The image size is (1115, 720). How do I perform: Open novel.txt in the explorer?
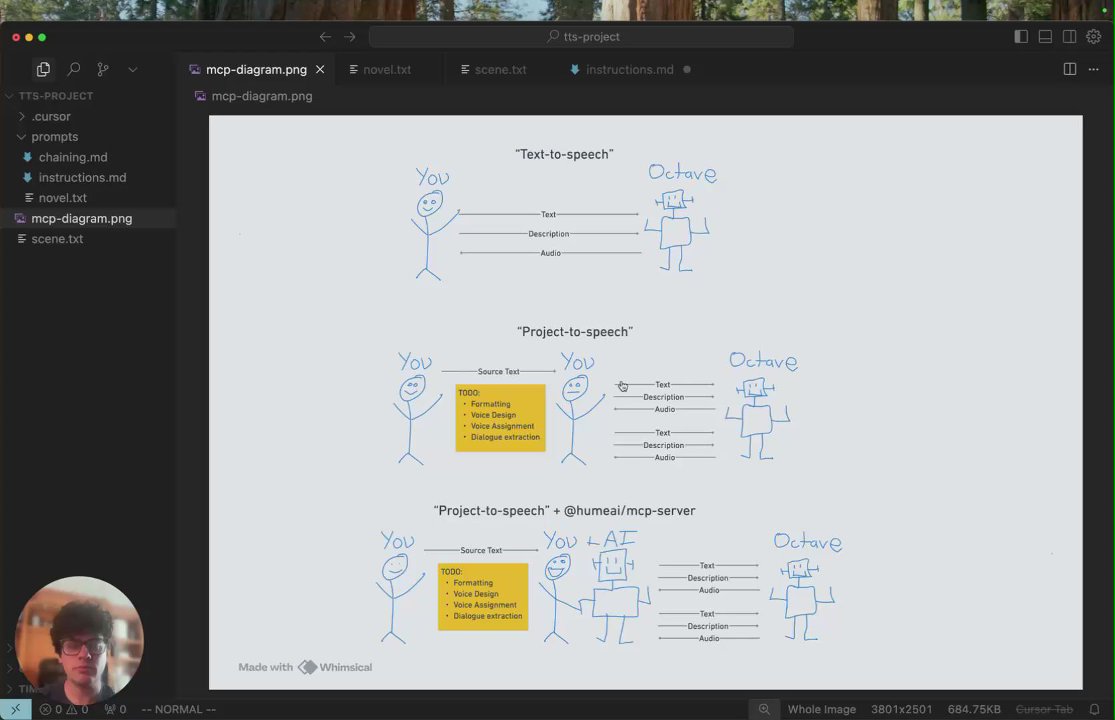click(x=63, y=198)
